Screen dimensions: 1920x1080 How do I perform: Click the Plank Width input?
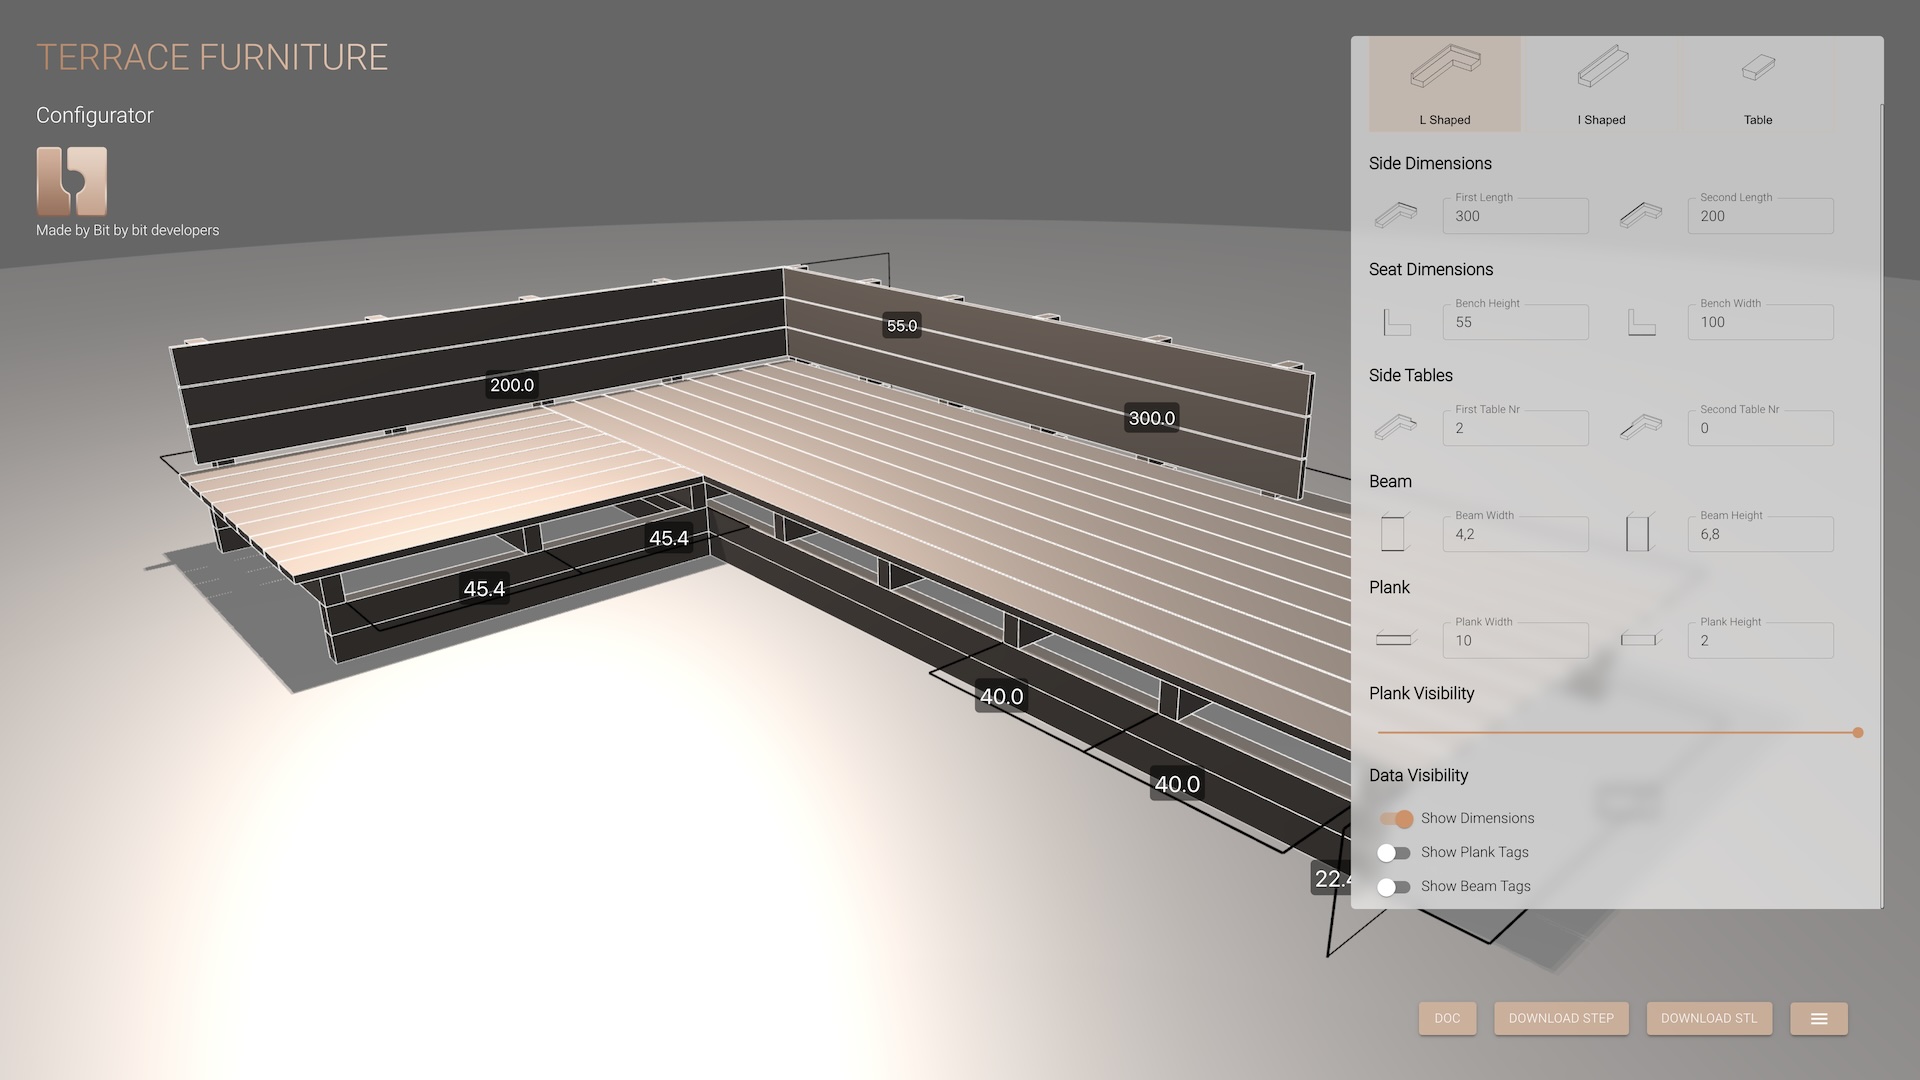click(1515, 640)
